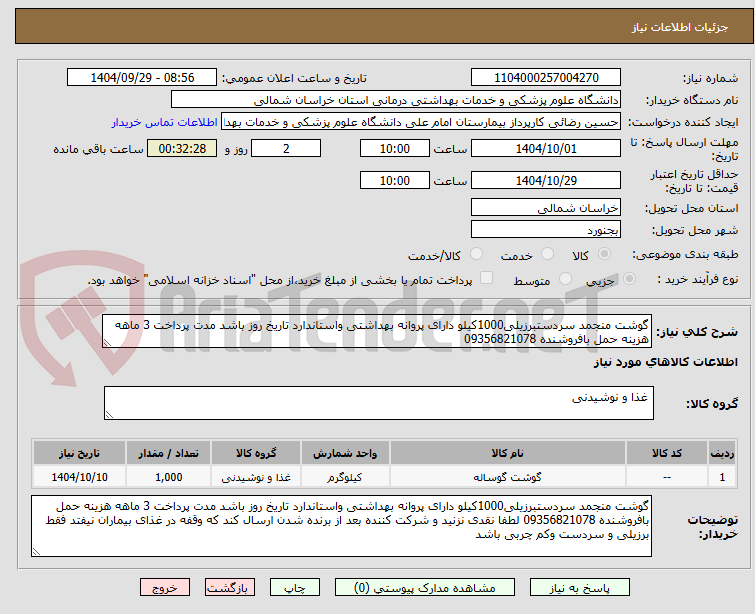This screenshot has width=755, height=614.
Task: Click the buyer organization name field
Action: (x=396, y=100)
